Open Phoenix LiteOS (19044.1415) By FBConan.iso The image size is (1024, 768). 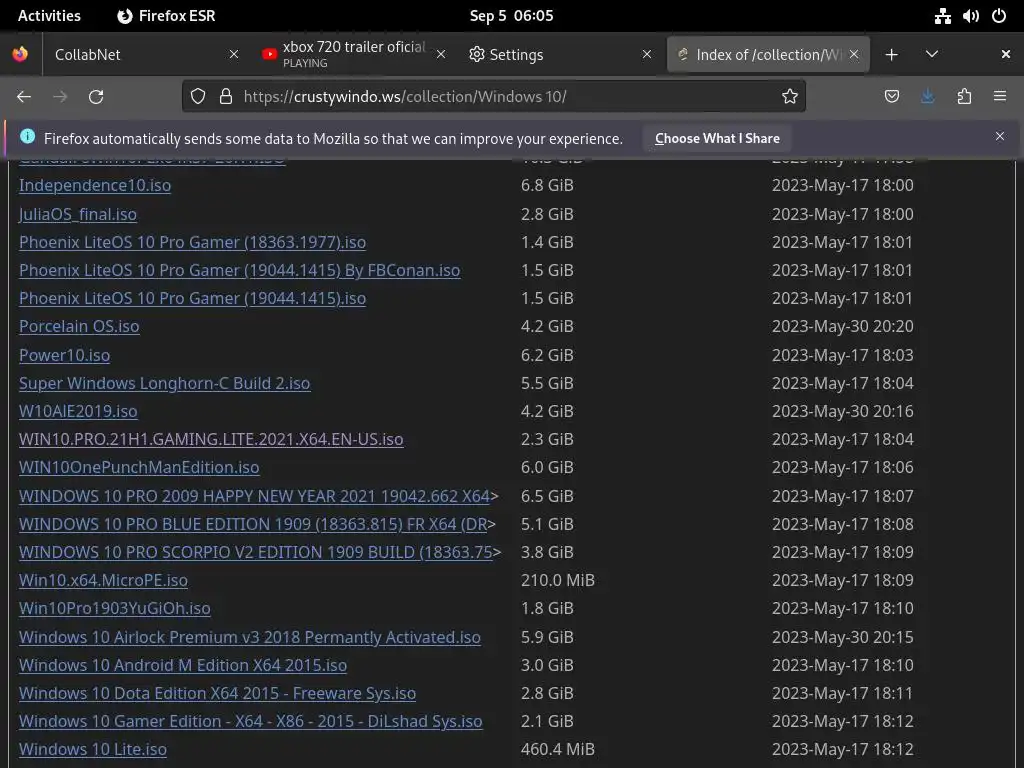239,270
